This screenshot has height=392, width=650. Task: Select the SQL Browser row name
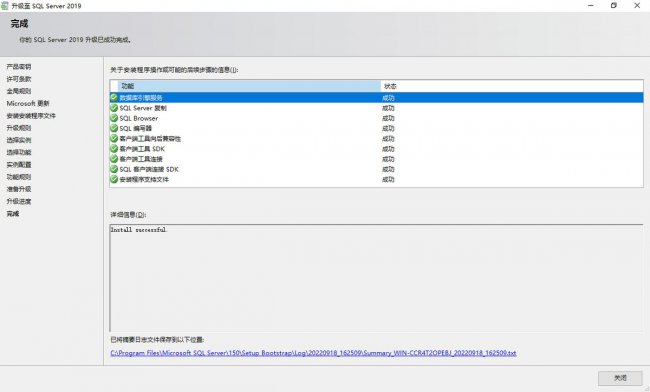tap(139, 119)
